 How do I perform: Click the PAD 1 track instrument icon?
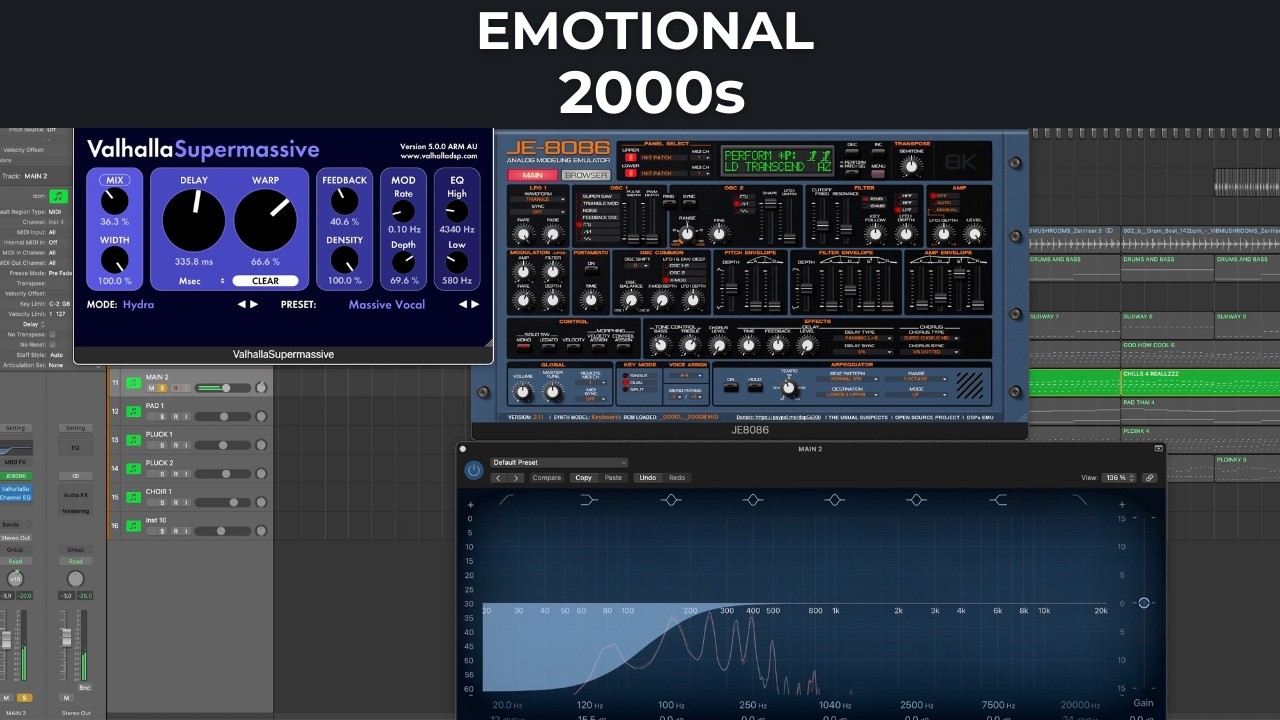pyautogui.click(x=134, y=411)
